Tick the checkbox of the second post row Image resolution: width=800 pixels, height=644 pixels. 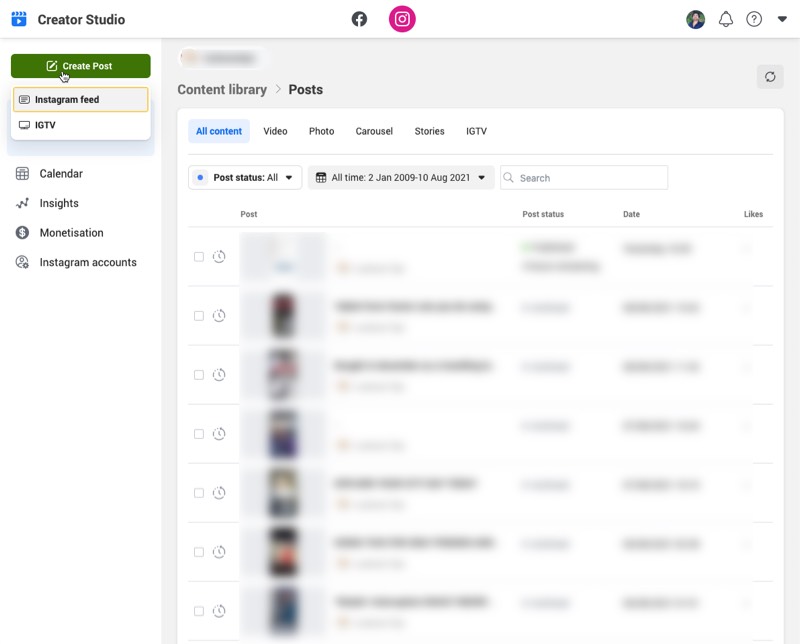(x=199, y=316)
